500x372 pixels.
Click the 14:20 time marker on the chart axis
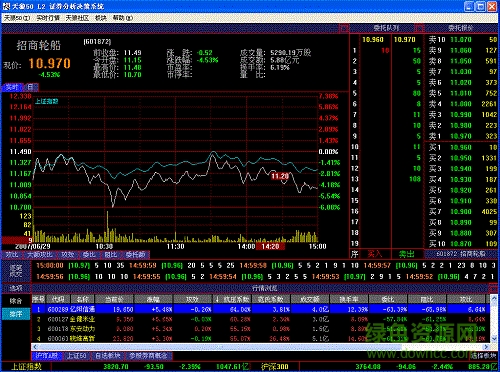tap(270, 246)
